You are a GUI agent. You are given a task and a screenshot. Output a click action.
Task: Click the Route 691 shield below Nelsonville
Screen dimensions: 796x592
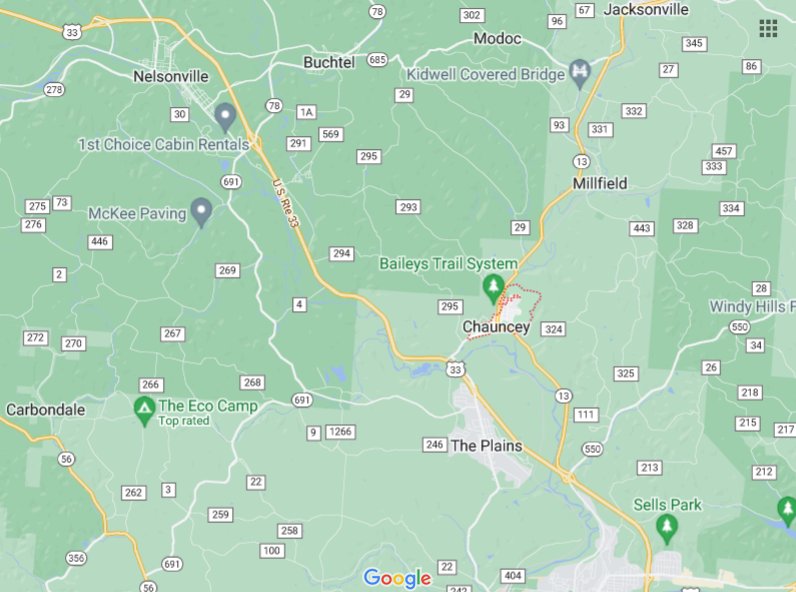pos(231,181)
